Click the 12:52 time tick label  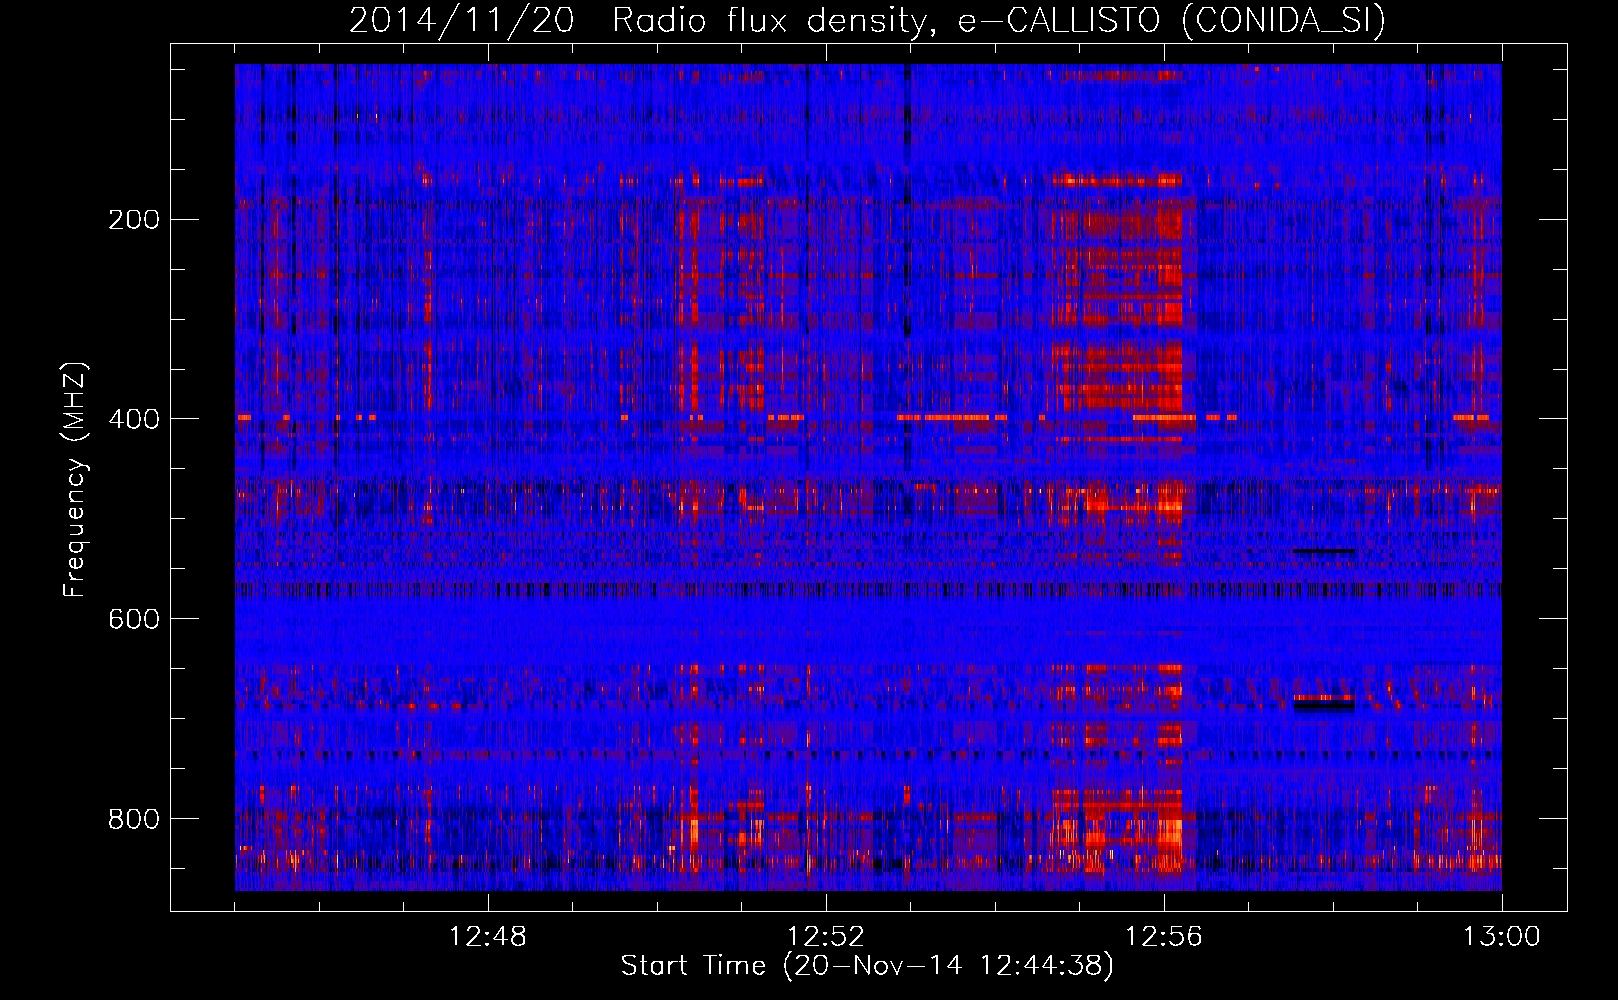click(x=826, y=937)
